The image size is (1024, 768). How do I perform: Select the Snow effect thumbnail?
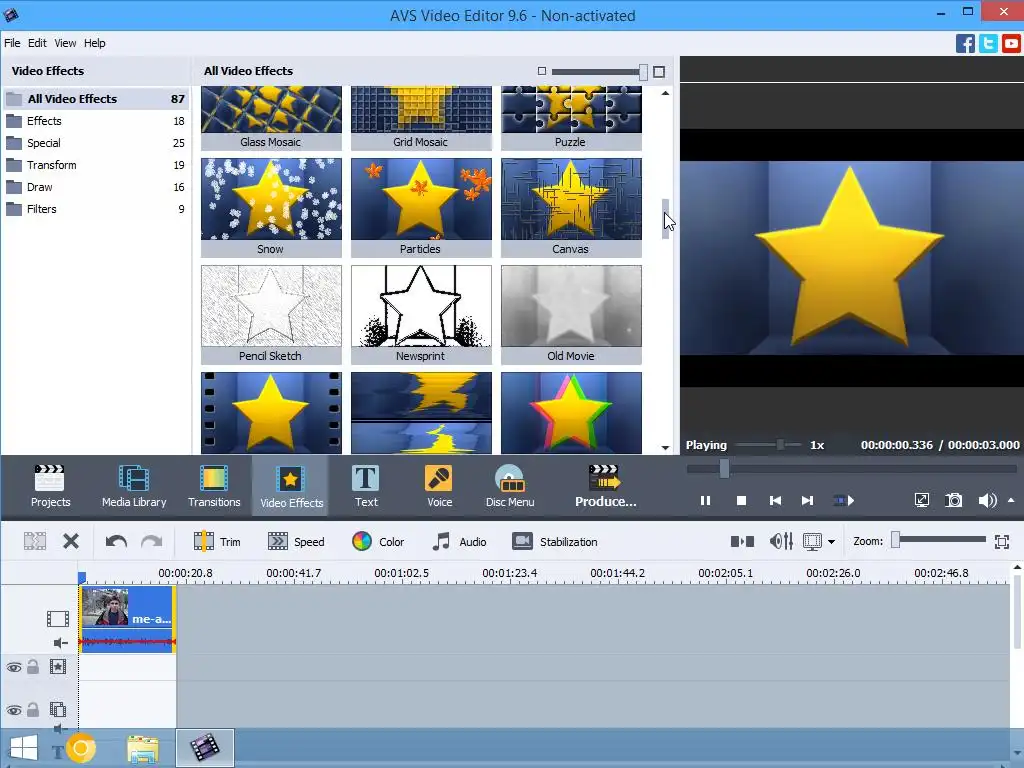pos(271,208)
